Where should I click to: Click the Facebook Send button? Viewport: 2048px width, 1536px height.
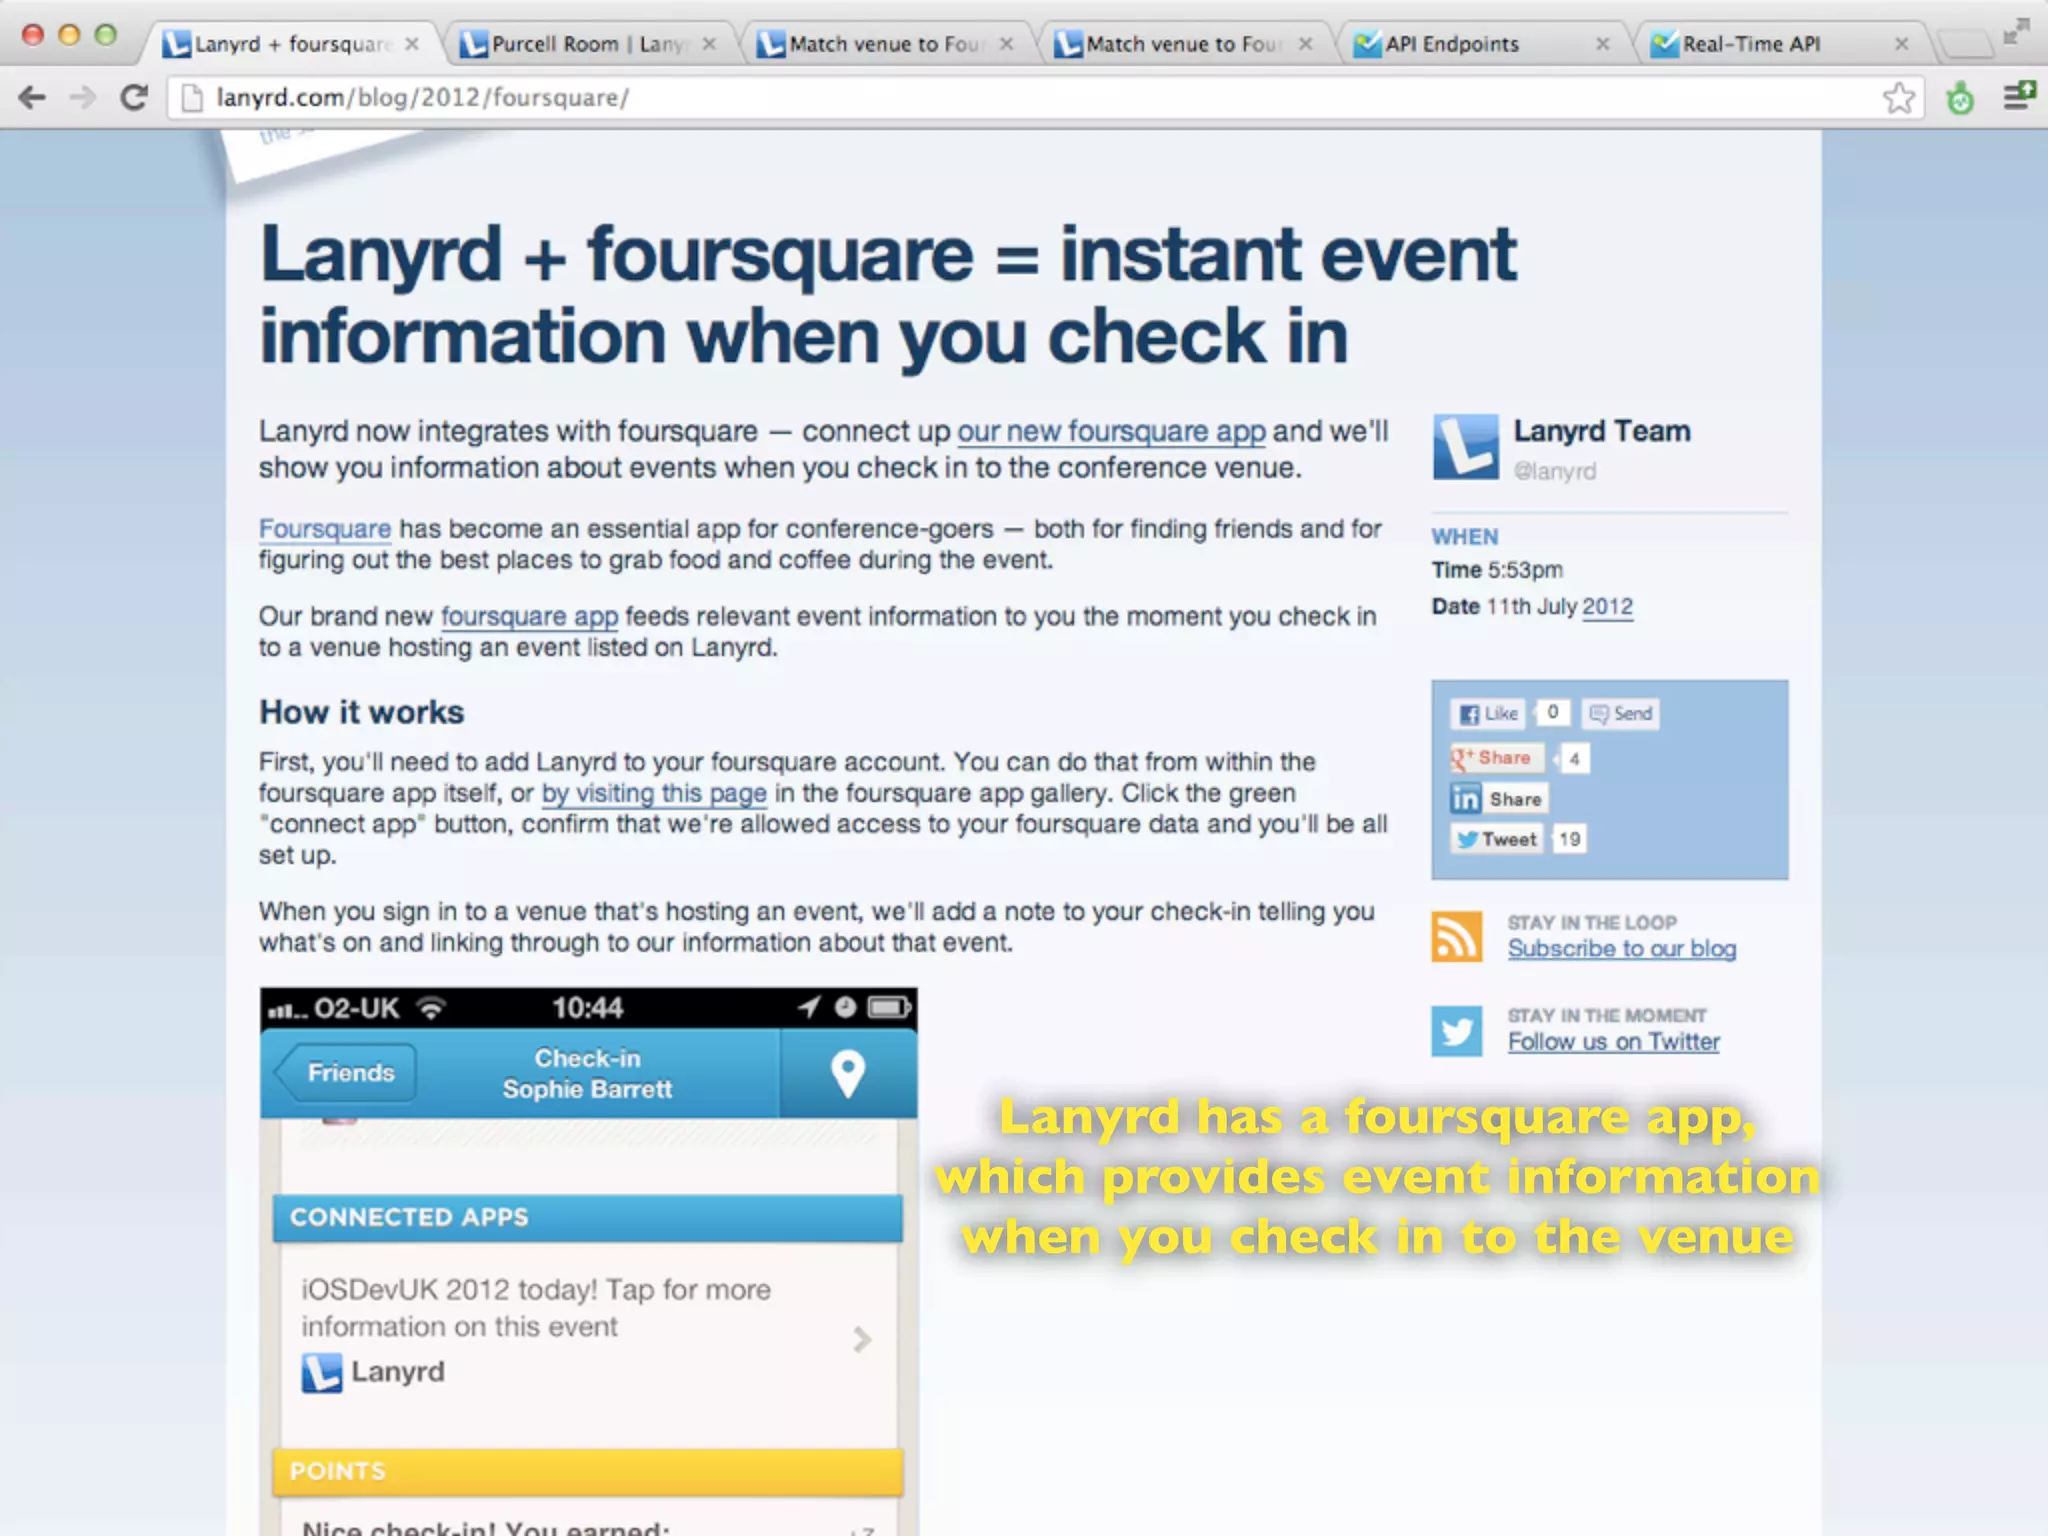tap(1620, 713)
